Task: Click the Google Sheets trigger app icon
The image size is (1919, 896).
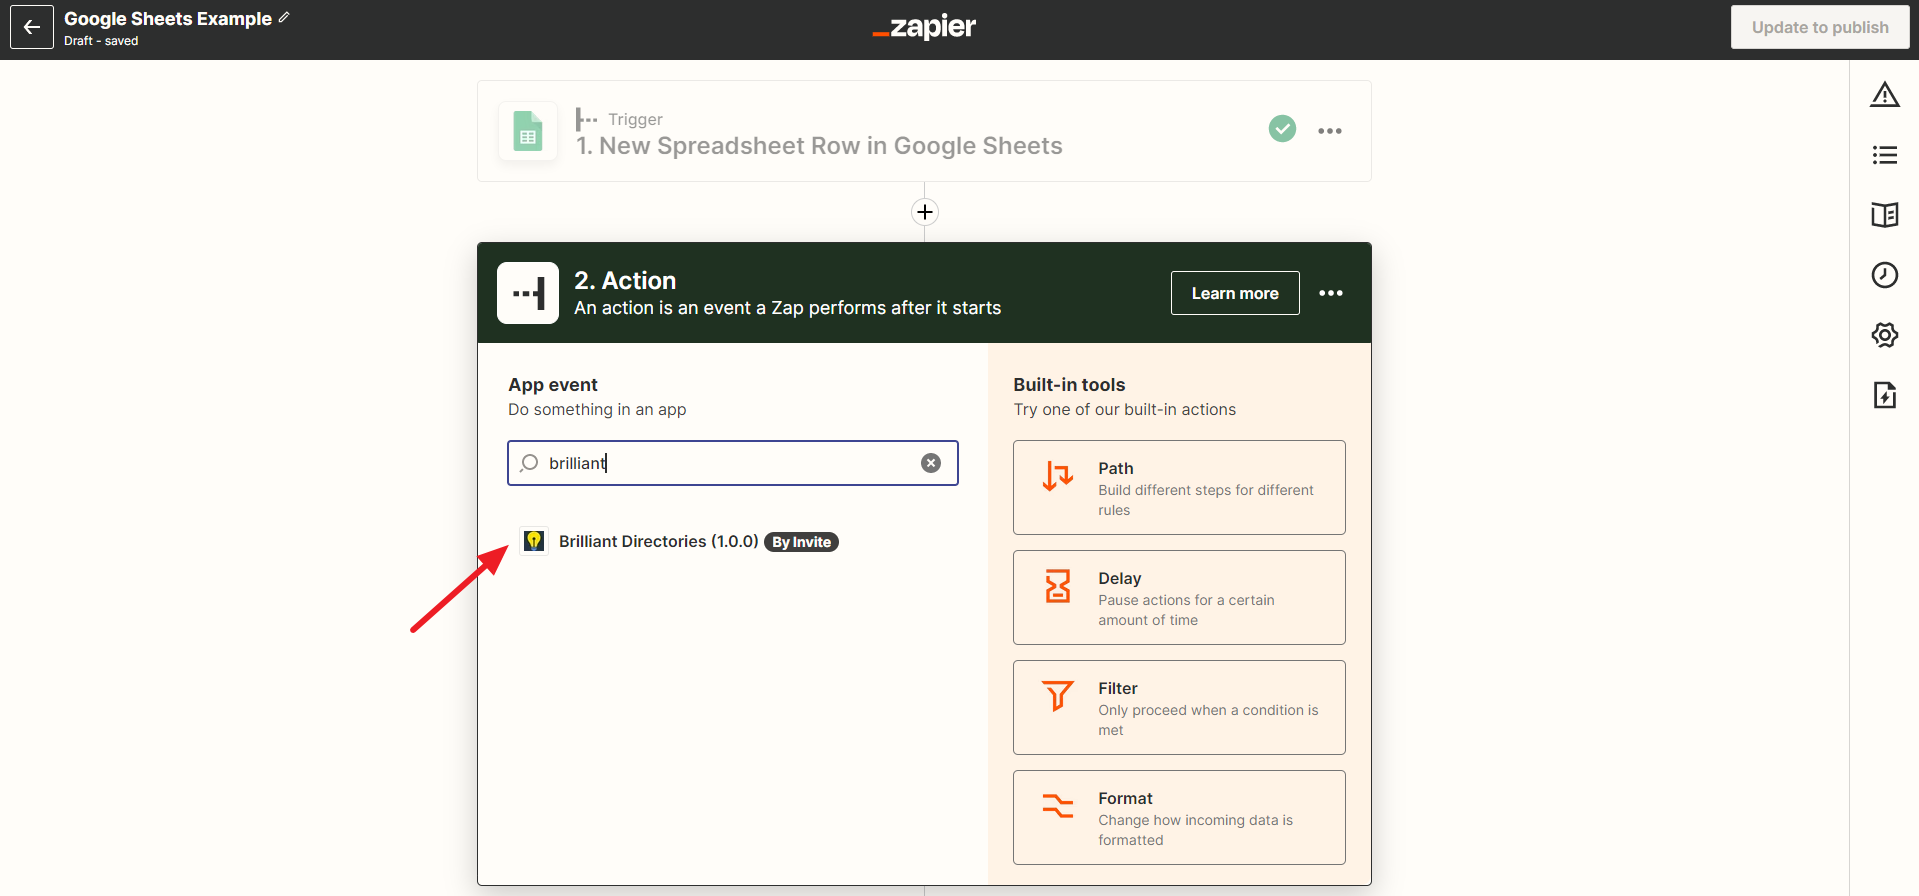Action: pyautogui.click(x=528, y=131)
